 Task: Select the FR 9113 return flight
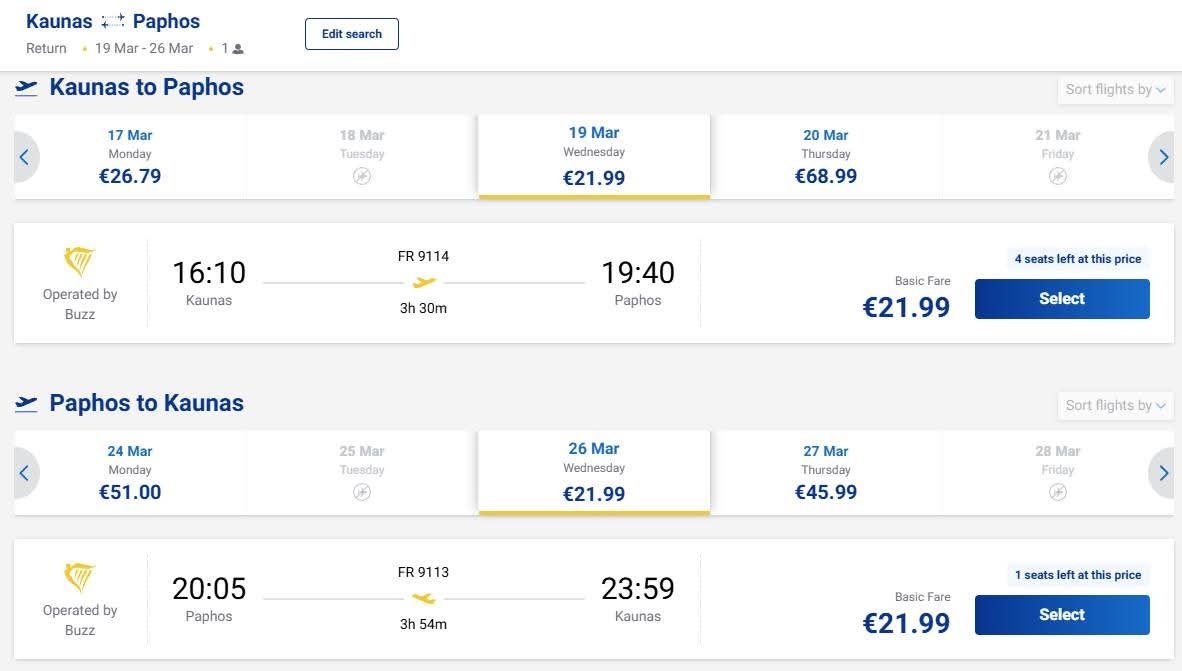tap(1062, 614)
